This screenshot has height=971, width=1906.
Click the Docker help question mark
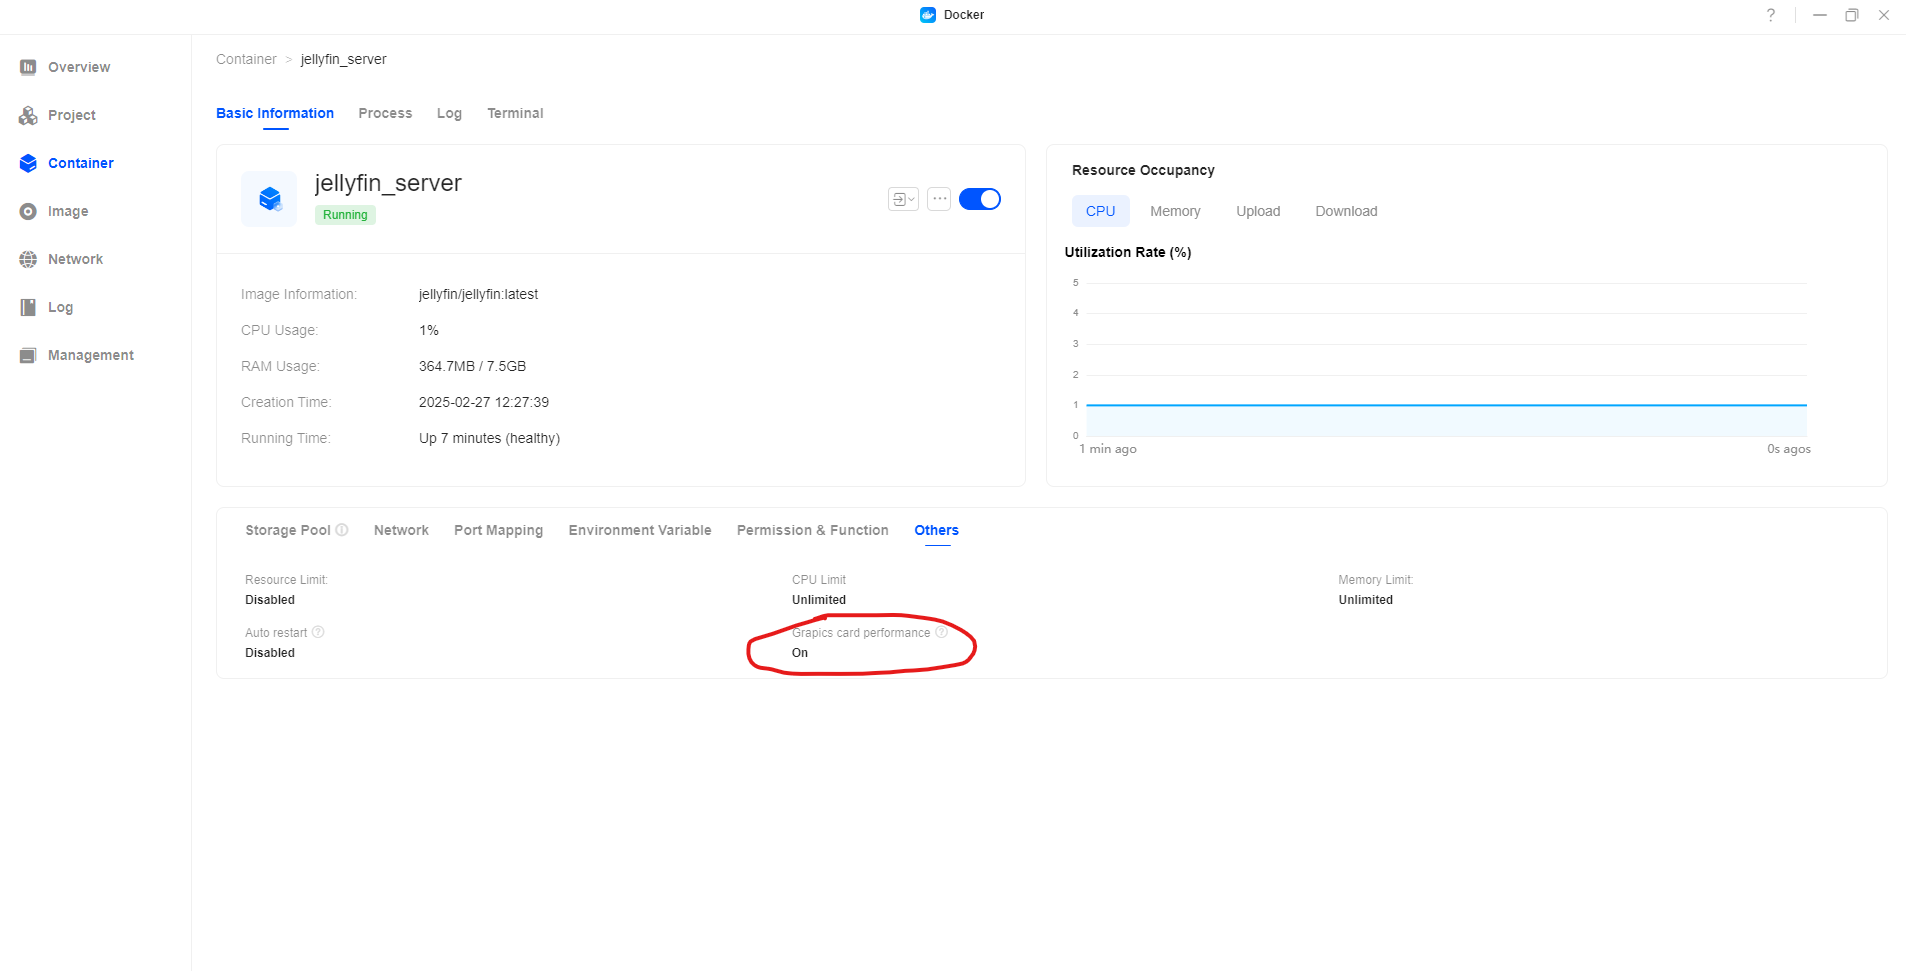point(1771,15)
